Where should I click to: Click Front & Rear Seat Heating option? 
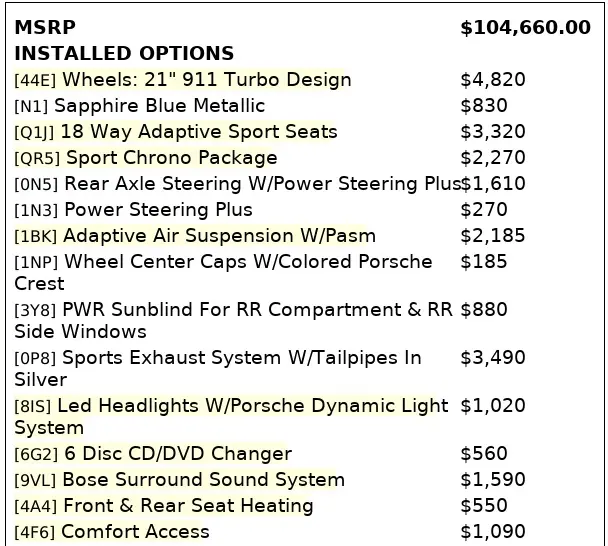(187, 506)
